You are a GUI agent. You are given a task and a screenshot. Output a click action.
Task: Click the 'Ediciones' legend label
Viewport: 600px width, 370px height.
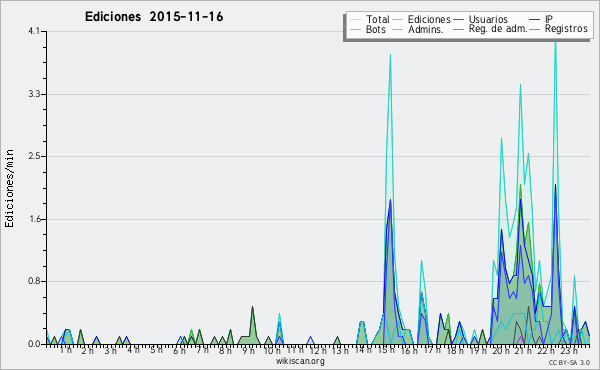coord(429,19)
